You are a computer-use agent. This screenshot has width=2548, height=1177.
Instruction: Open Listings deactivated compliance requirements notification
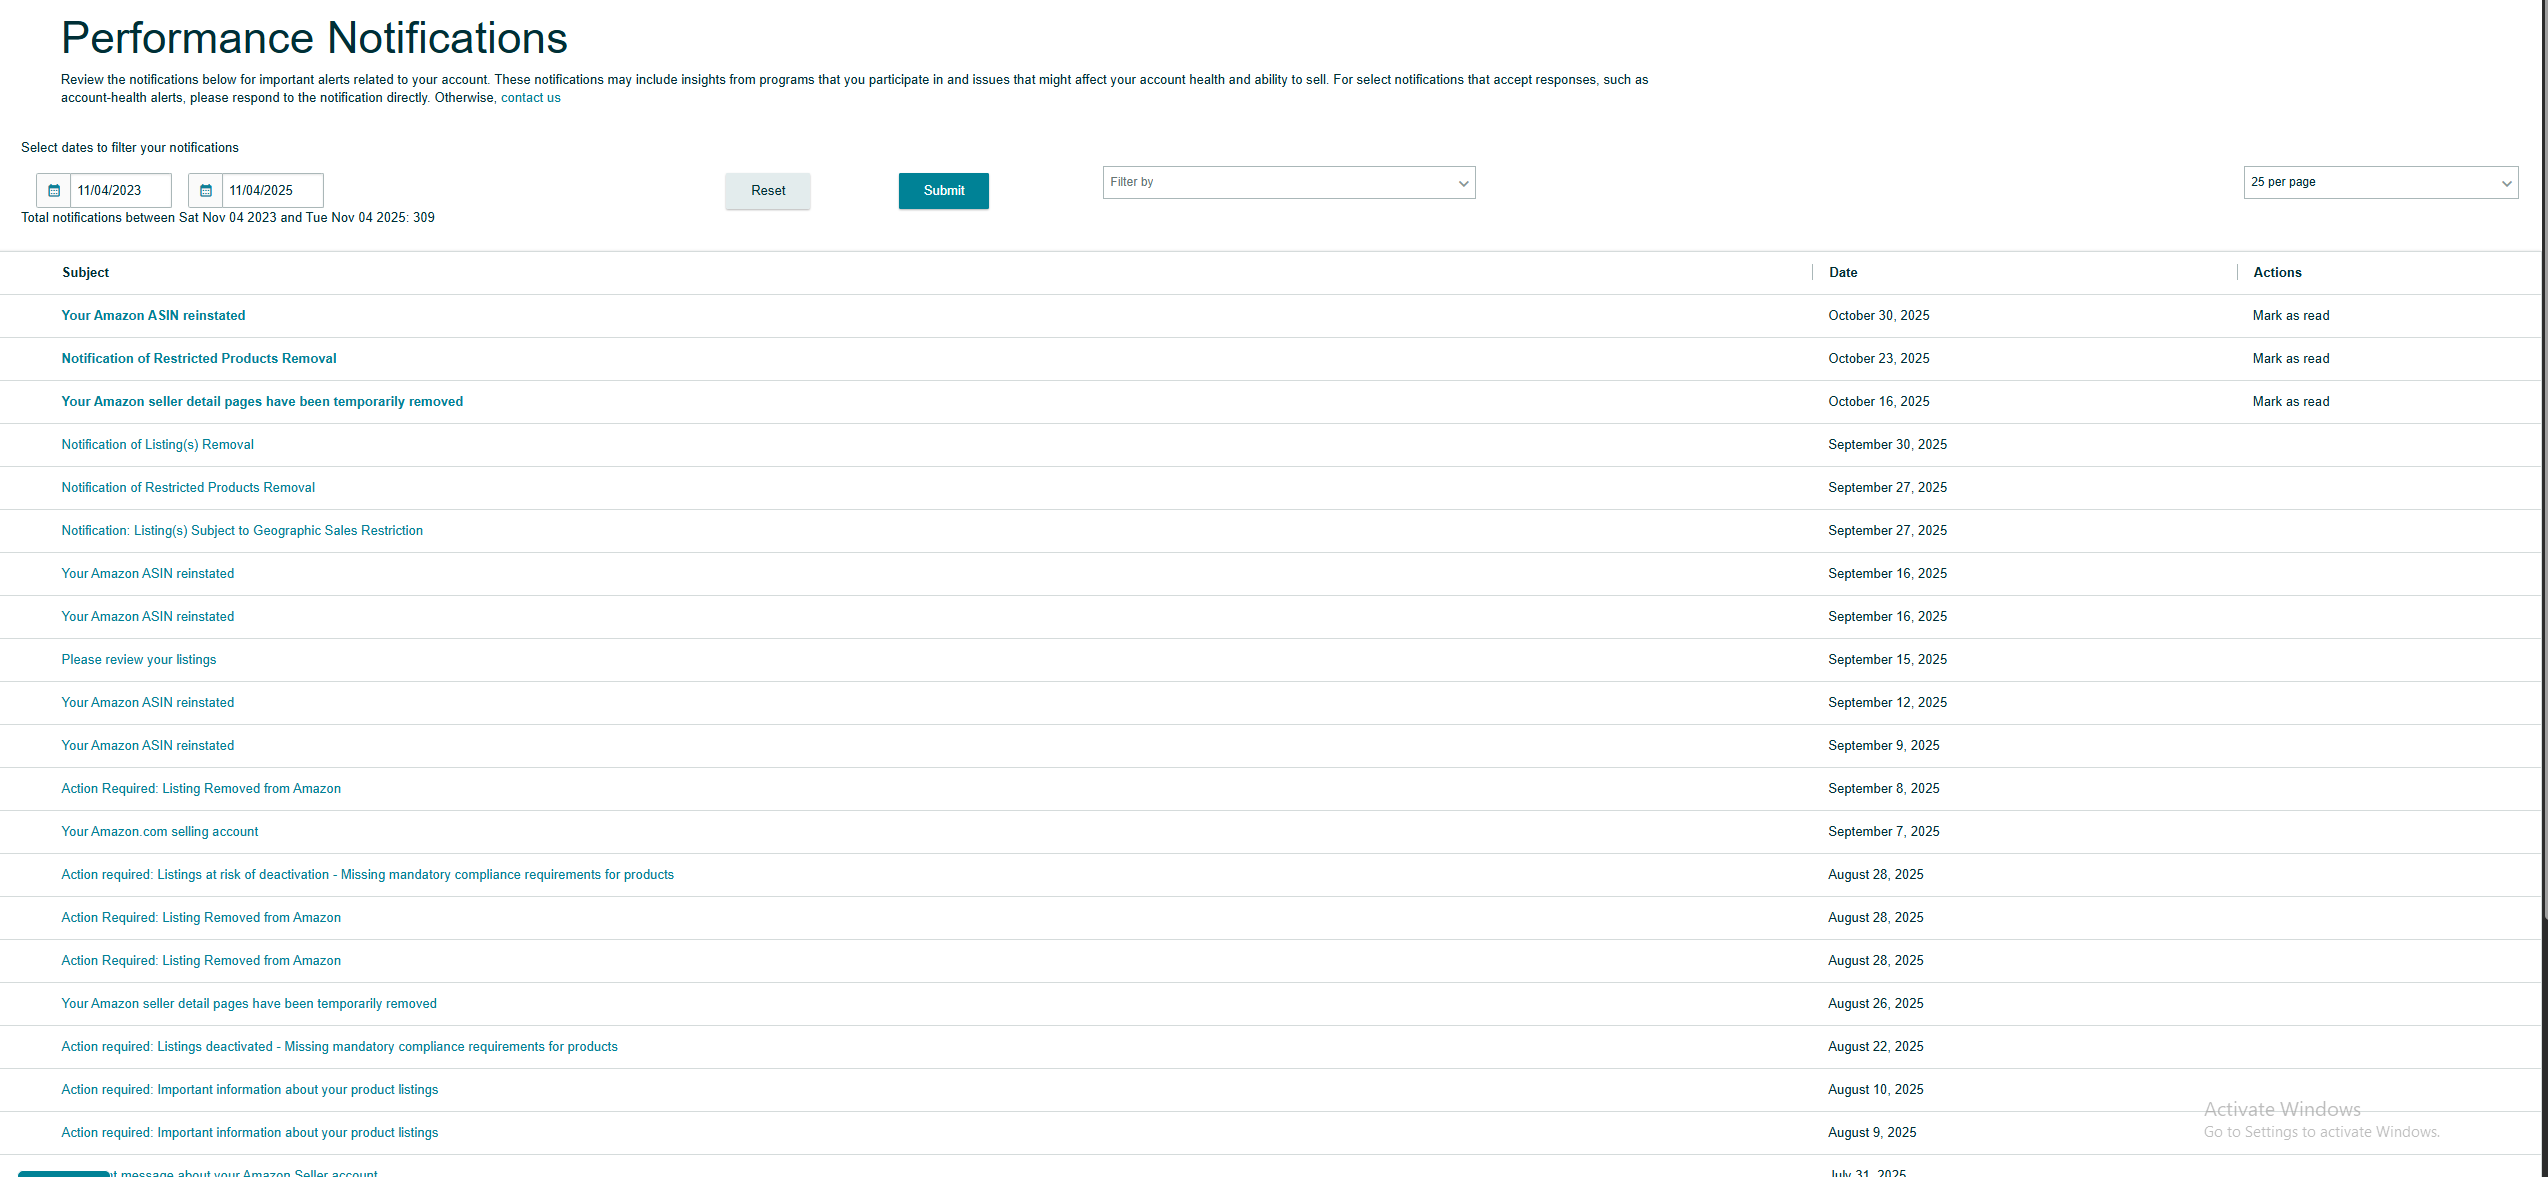pyautogui.click(x=340, y=1047)
